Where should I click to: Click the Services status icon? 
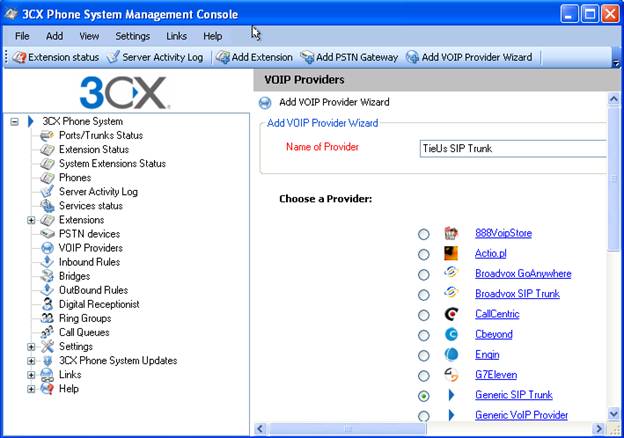47,206
